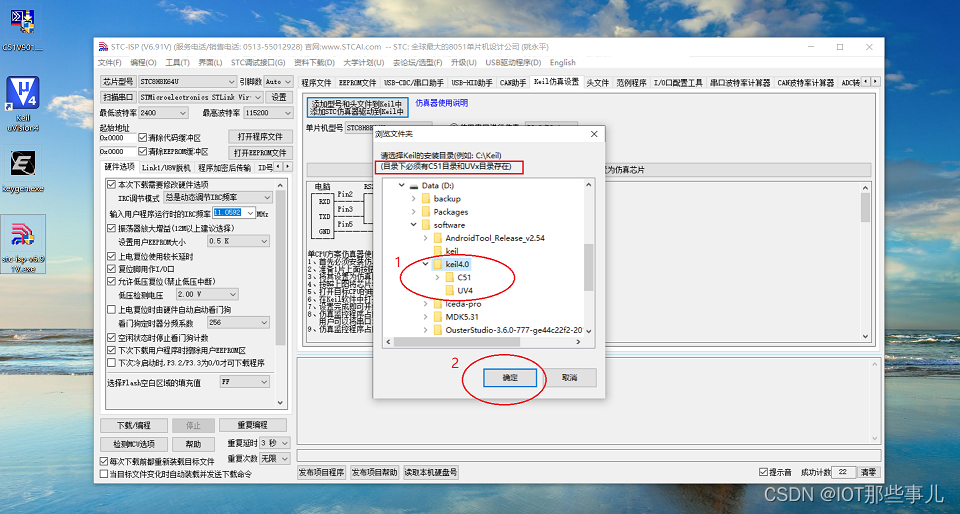Viewport: 960px width, 514px height.
Task: Click the AndroidTool_Release_v2.54 folder icon
Action: click(x=438, y=238)
